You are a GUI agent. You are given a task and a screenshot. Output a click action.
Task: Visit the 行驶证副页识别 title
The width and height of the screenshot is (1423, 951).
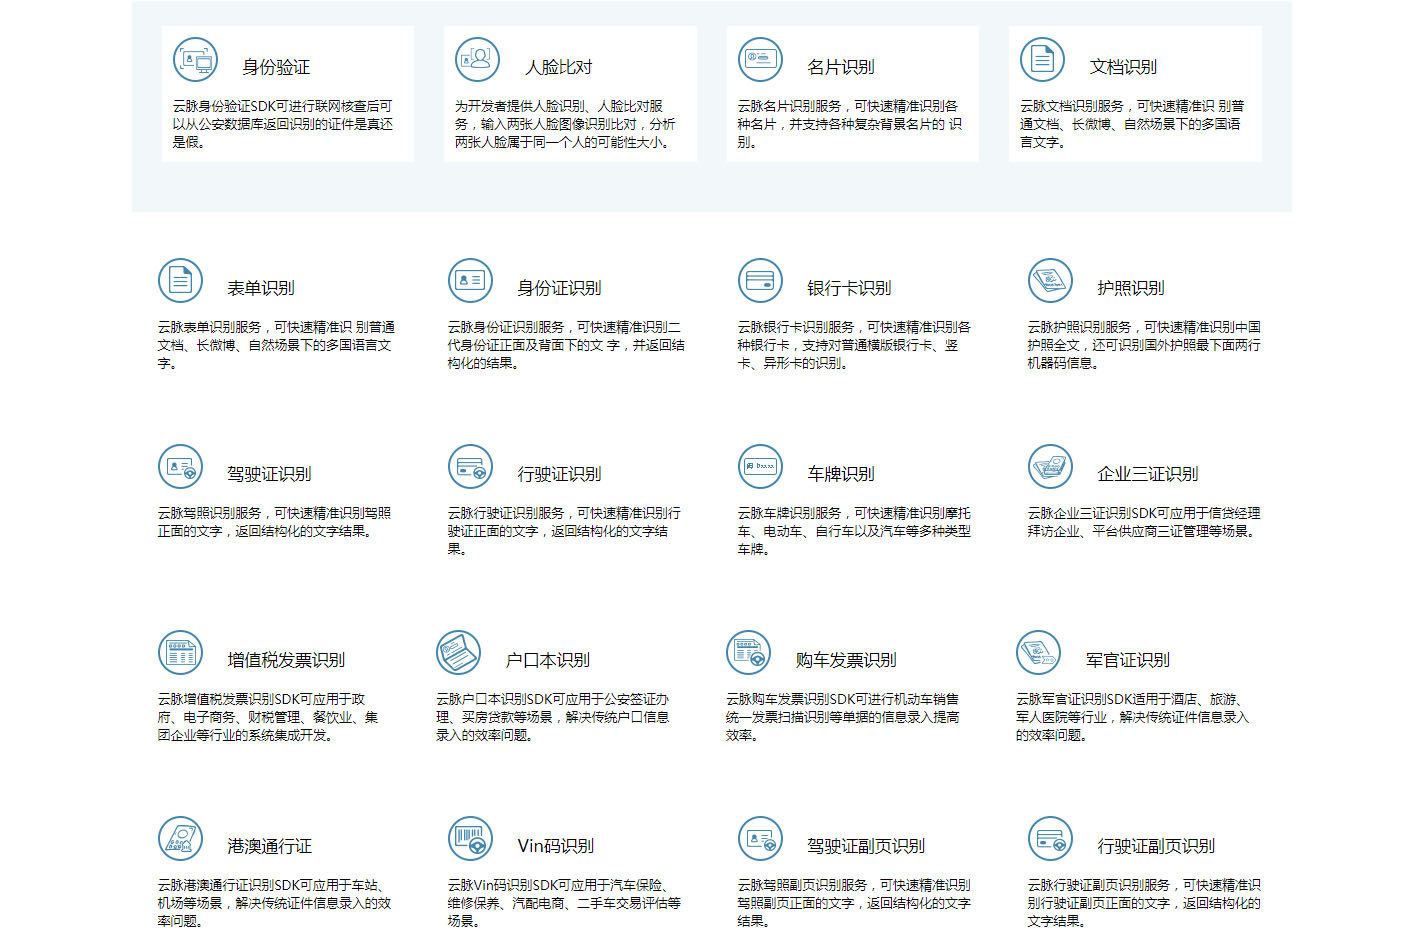tap(1156, 846)
